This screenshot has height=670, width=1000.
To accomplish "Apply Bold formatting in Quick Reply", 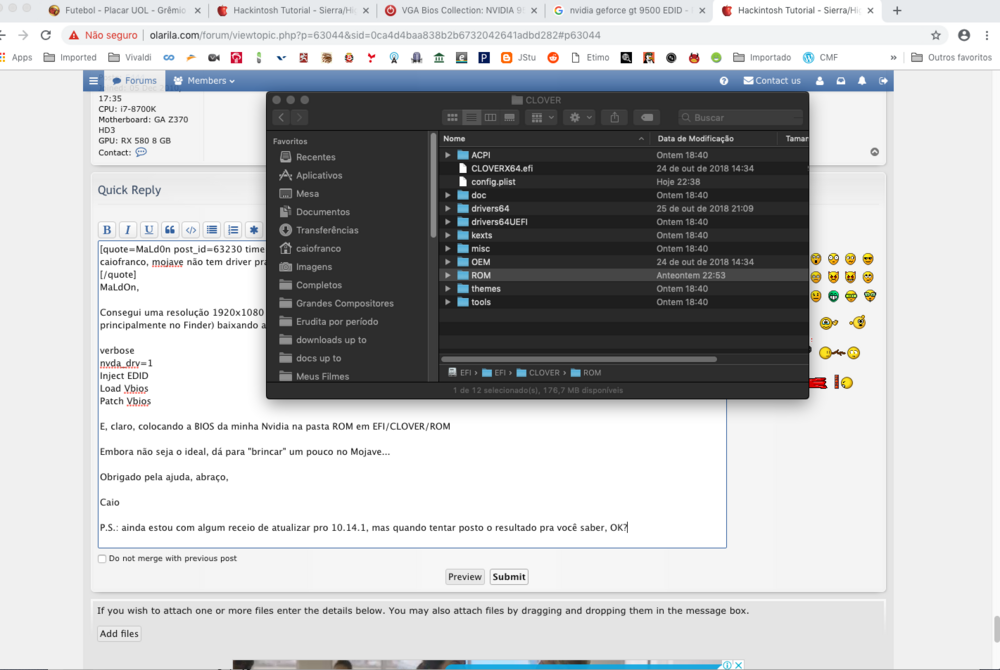I will (106, 229).
